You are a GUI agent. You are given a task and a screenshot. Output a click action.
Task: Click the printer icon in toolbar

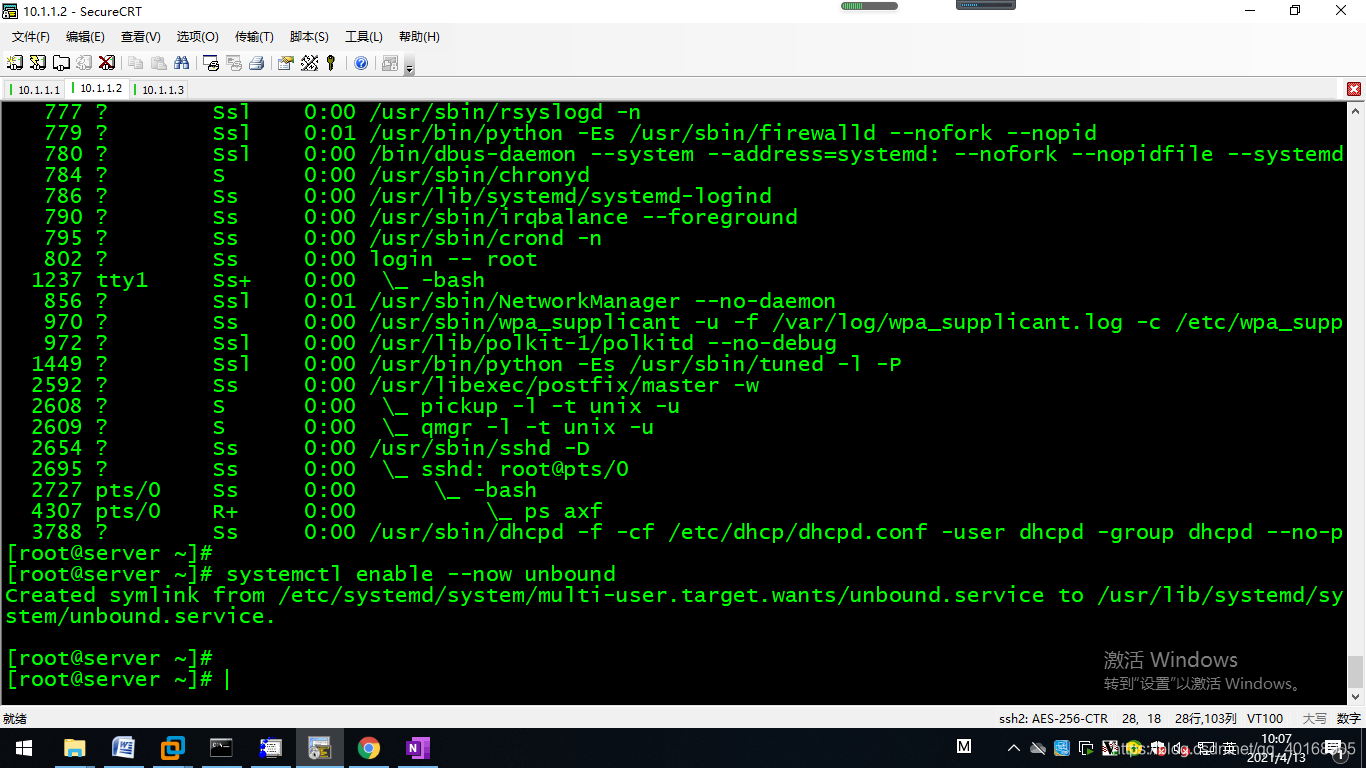pos(257,63)
